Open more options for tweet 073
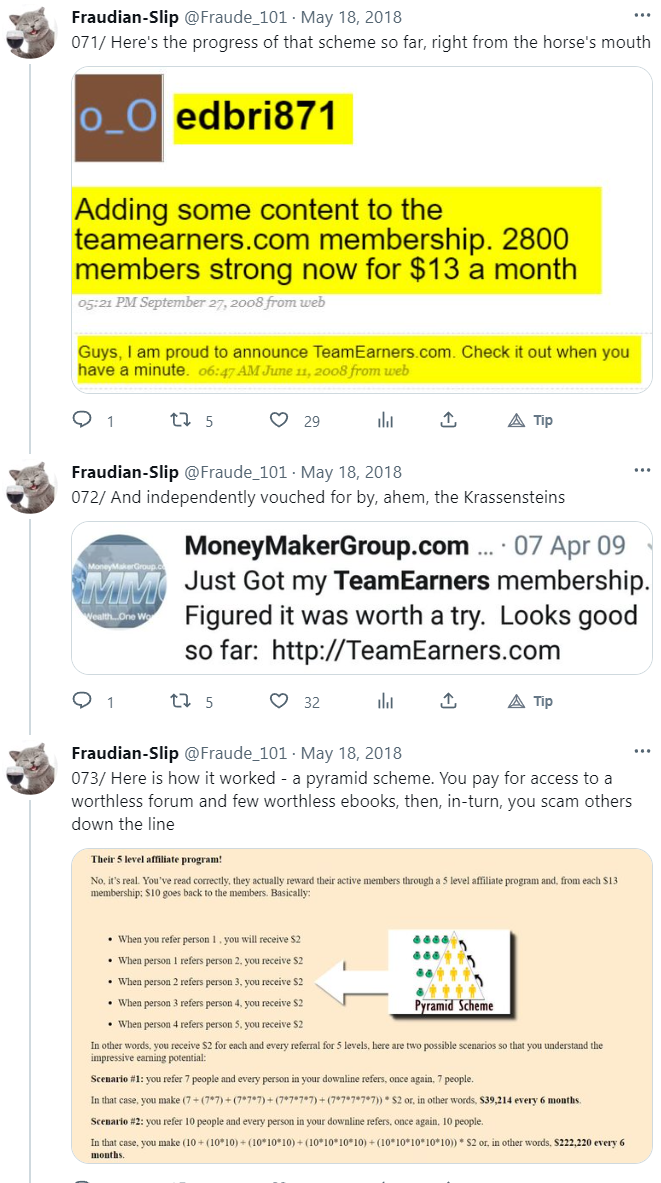 (x=641, y=753)
